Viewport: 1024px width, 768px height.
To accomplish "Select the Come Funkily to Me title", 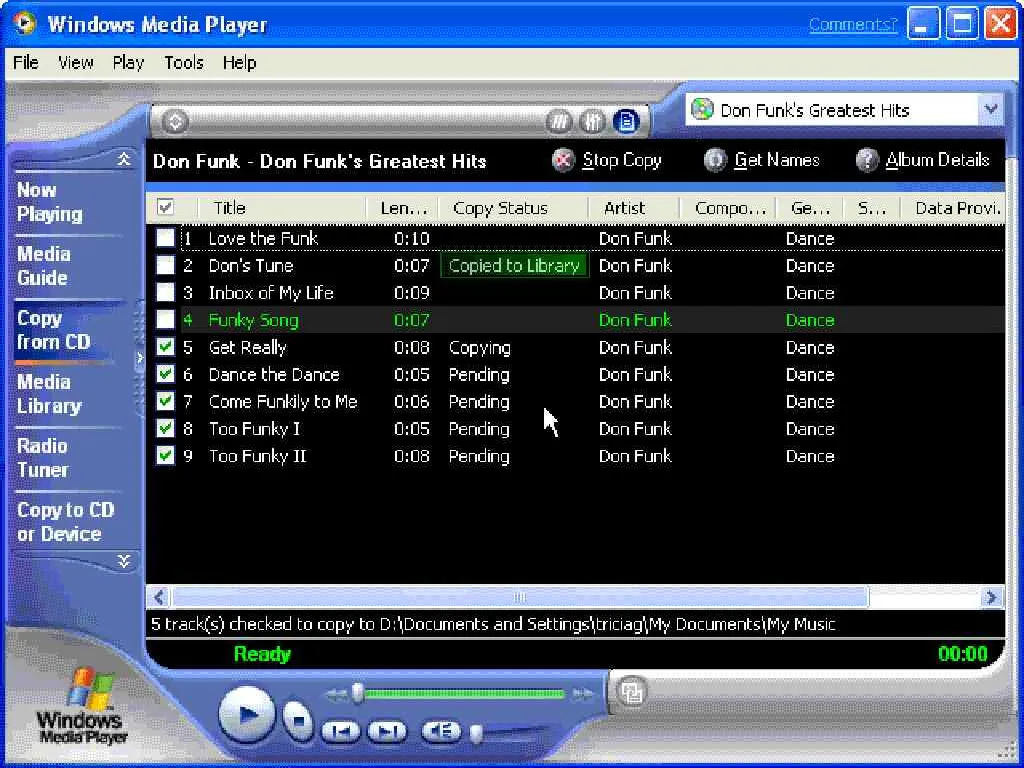I will tap(283, 402).
